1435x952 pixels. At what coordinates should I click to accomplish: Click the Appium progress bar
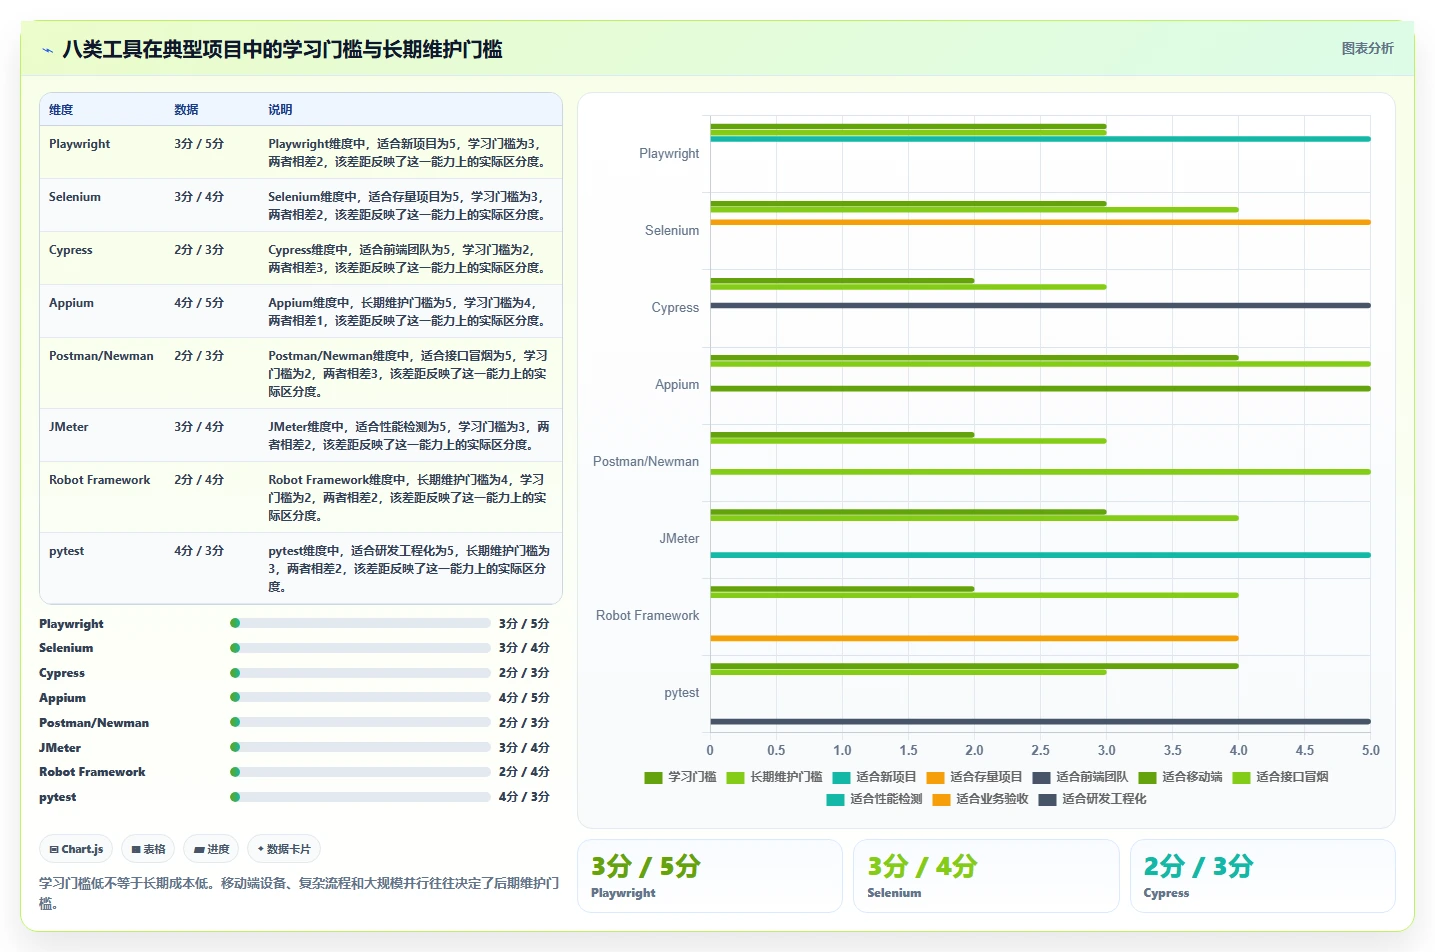click(360, 697)
